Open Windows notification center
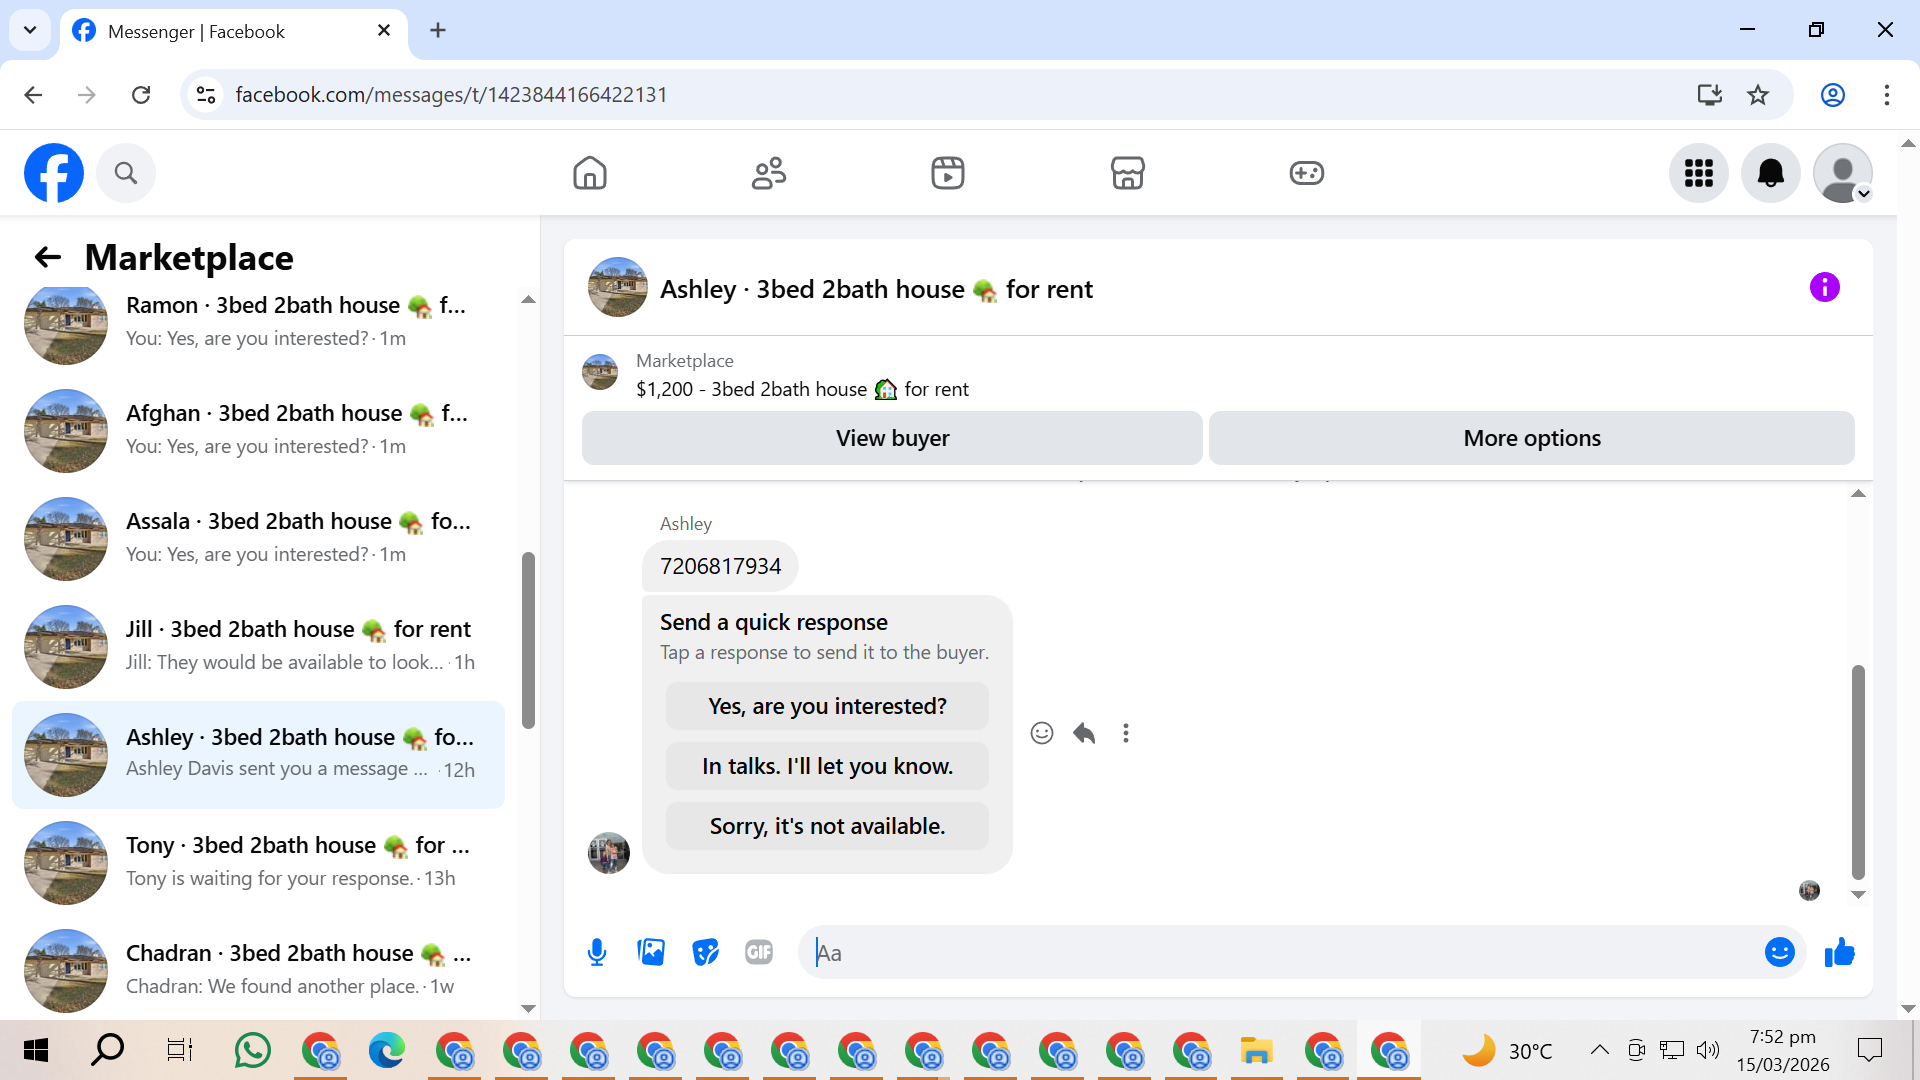Viewport: 1920px width, 1080px height. click(x=1870, y=1050)
